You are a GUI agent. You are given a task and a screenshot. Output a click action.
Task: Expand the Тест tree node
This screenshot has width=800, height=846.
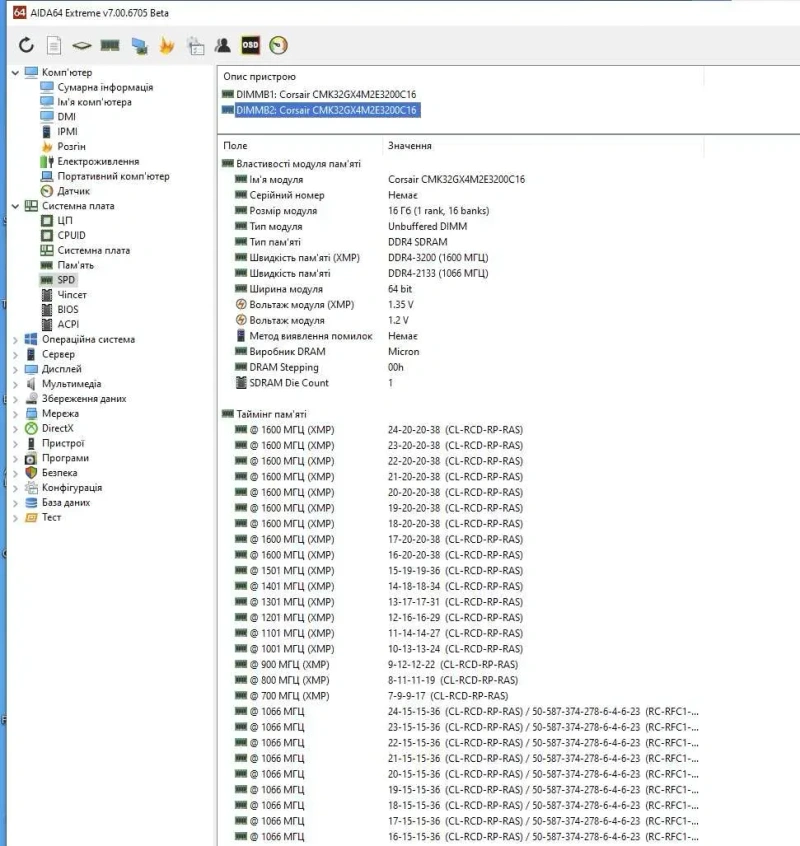pos(15,518)
